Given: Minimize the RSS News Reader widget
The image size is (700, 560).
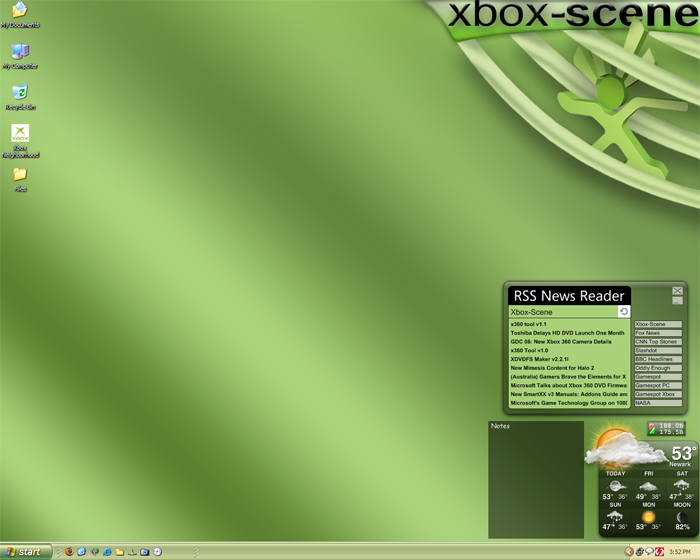Looking at the screenshot, I should click(x=677, y=301).
